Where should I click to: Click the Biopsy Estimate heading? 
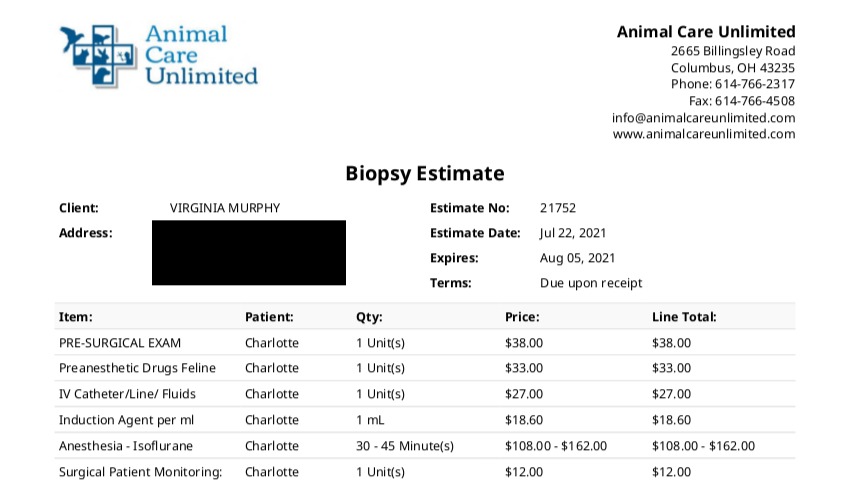coord(425,173)
